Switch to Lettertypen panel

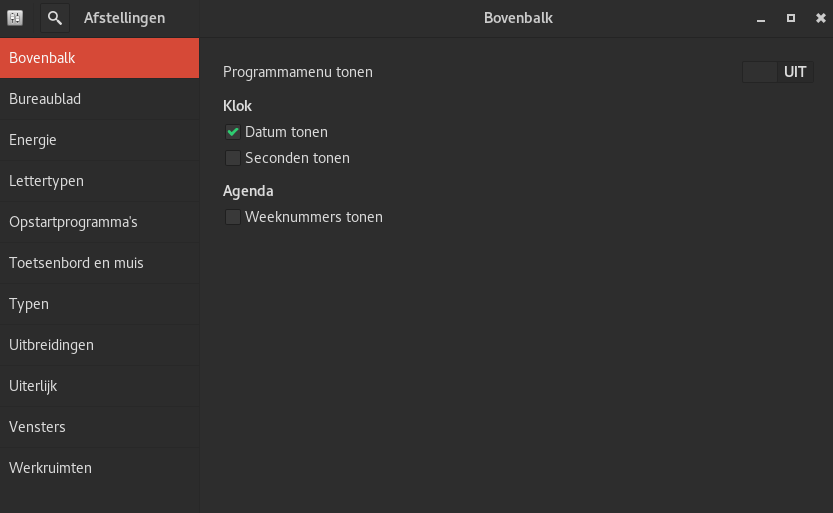[x=99, y=181]
